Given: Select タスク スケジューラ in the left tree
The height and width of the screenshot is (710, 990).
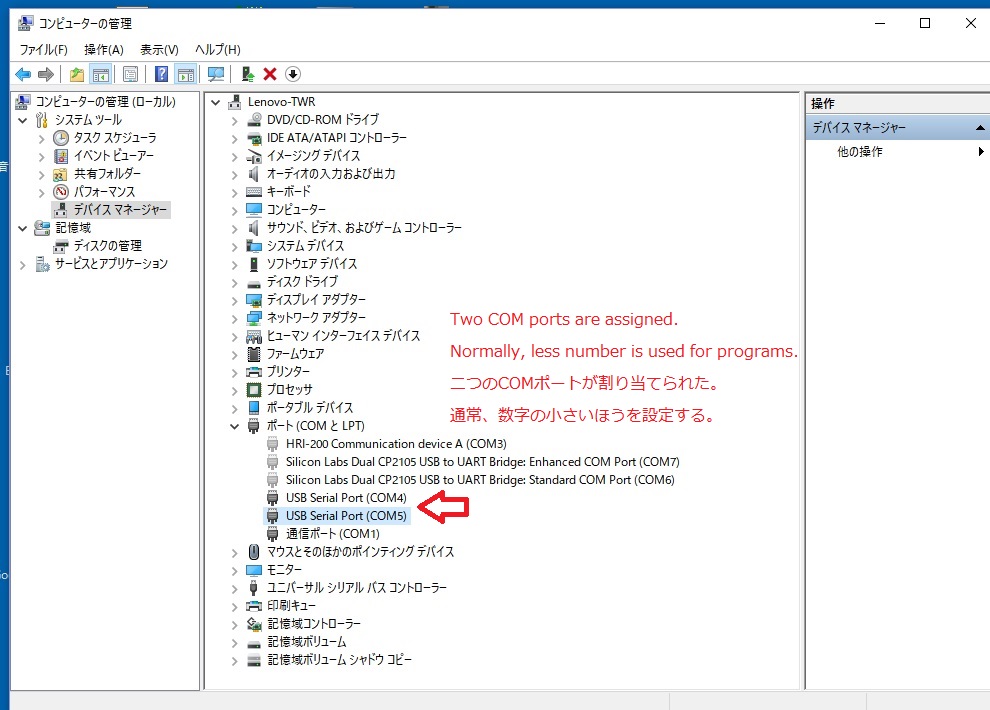Looking at the screenshot, I should point(114,138).
